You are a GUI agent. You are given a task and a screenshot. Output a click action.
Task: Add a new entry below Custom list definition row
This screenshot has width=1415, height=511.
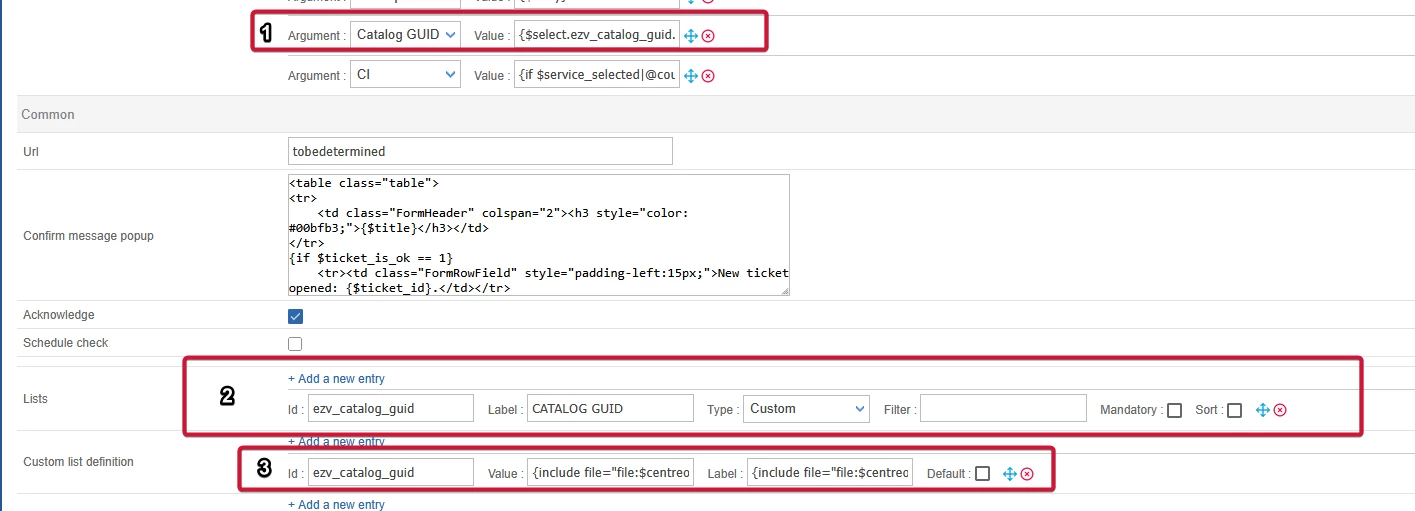pyautogui.click(x=336, y=504)
